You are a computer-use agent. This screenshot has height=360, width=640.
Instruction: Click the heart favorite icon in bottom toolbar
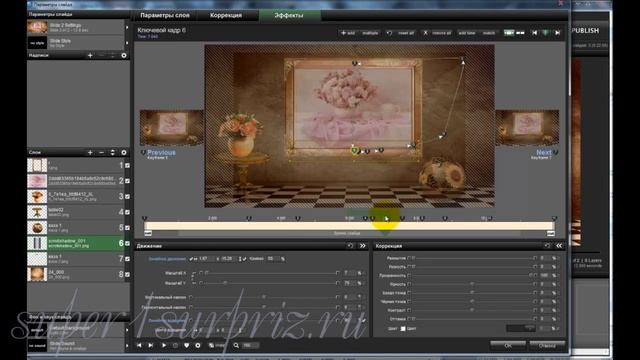(x=187, y=345)
